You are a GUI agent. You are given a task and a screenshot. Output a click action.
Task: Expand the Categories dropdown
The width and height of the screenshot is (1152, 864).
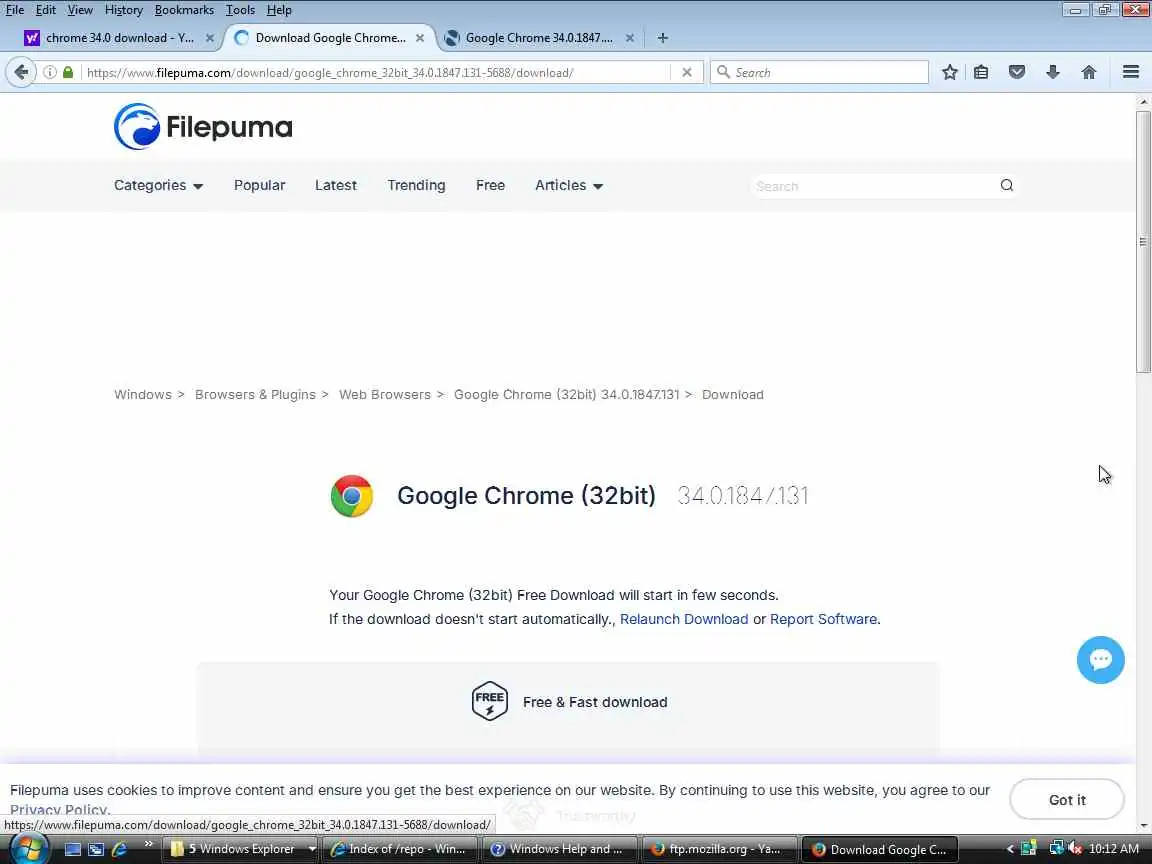click(158, 185)
